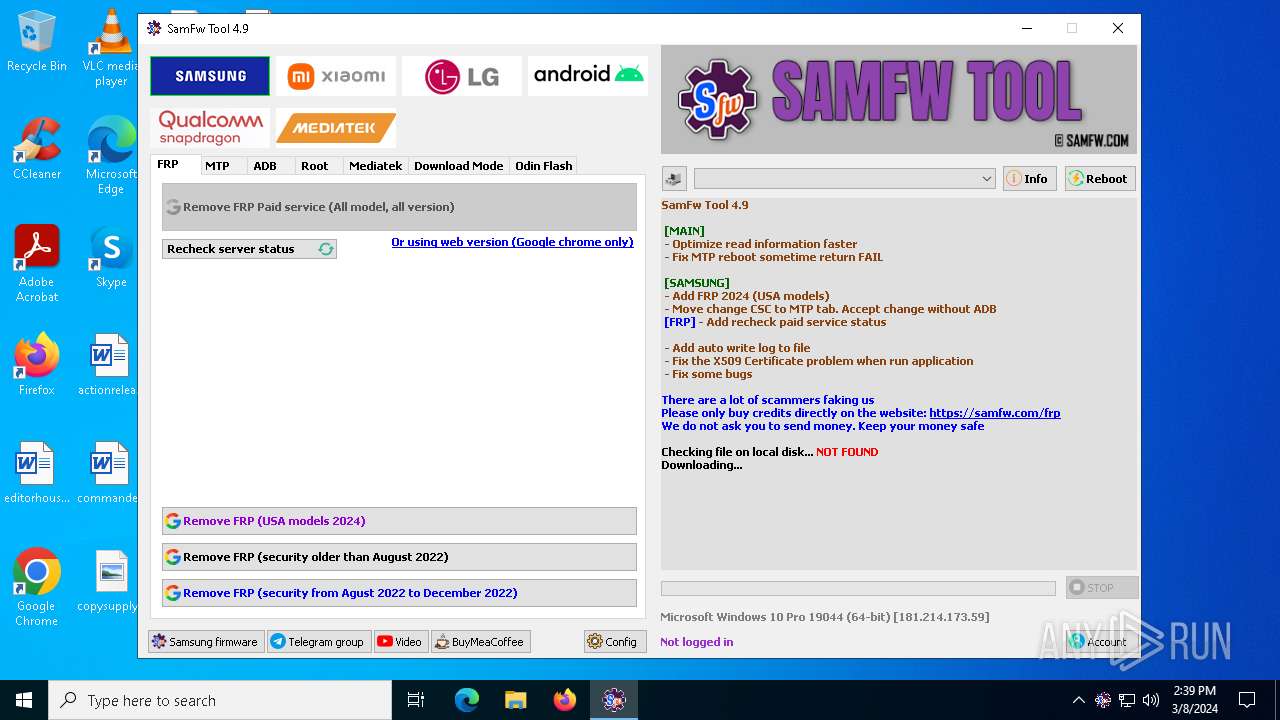Select the Qualcomm Snapdragon button
This screenshot has width=1280, height=720.
pyautogui.click(x=210, y=128)
